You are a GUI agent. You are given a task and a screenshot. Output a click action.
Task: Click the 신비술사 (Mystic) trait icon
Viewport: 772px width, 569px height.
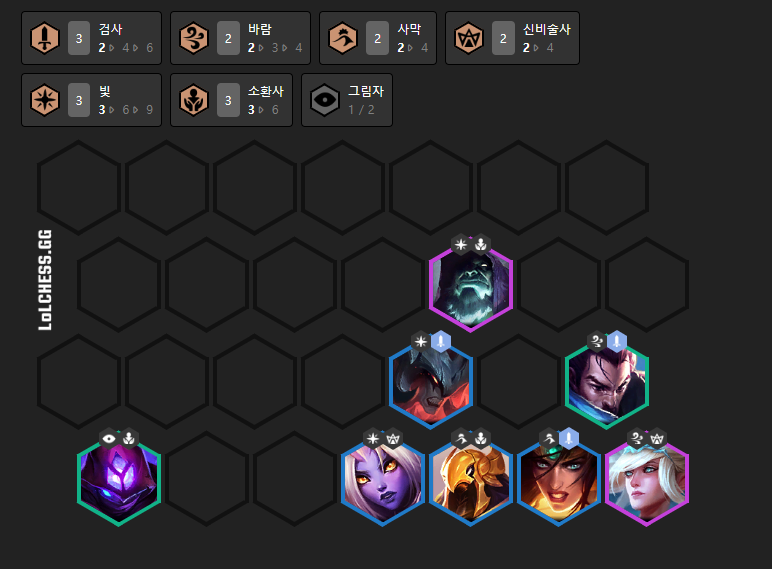tap(469, 38)
